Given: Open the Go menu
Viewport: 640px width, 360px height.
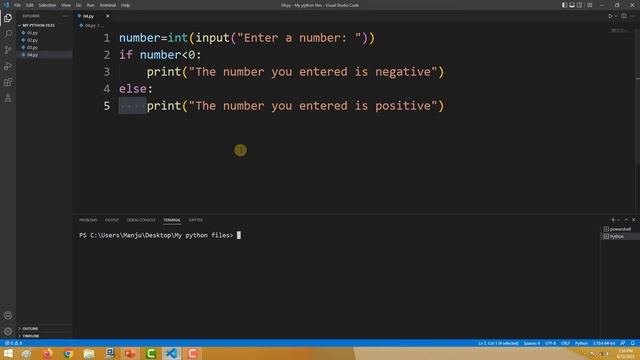Looking at the screenshot, I should pos(78,5).
